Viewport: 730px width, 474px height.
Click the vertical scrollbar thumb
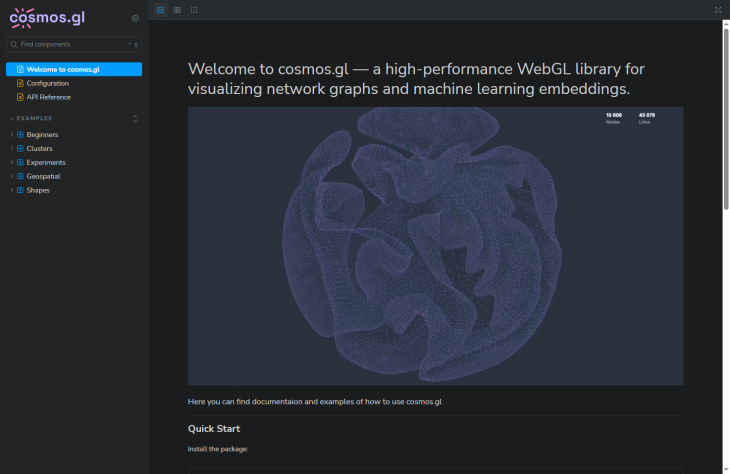726,119
